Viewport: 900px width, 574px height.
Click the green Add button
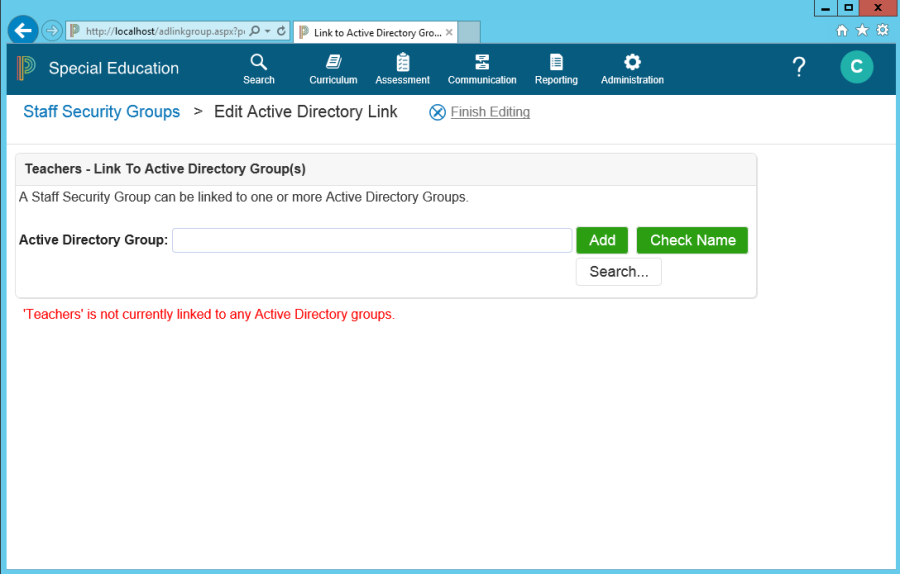tap(602, 240)
